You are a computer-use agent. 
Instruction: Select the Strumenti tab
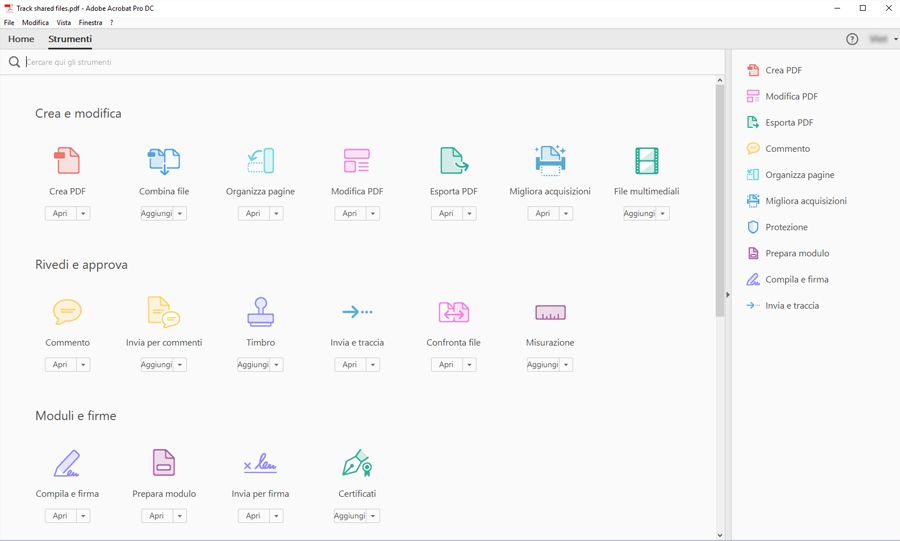(70, 39)
